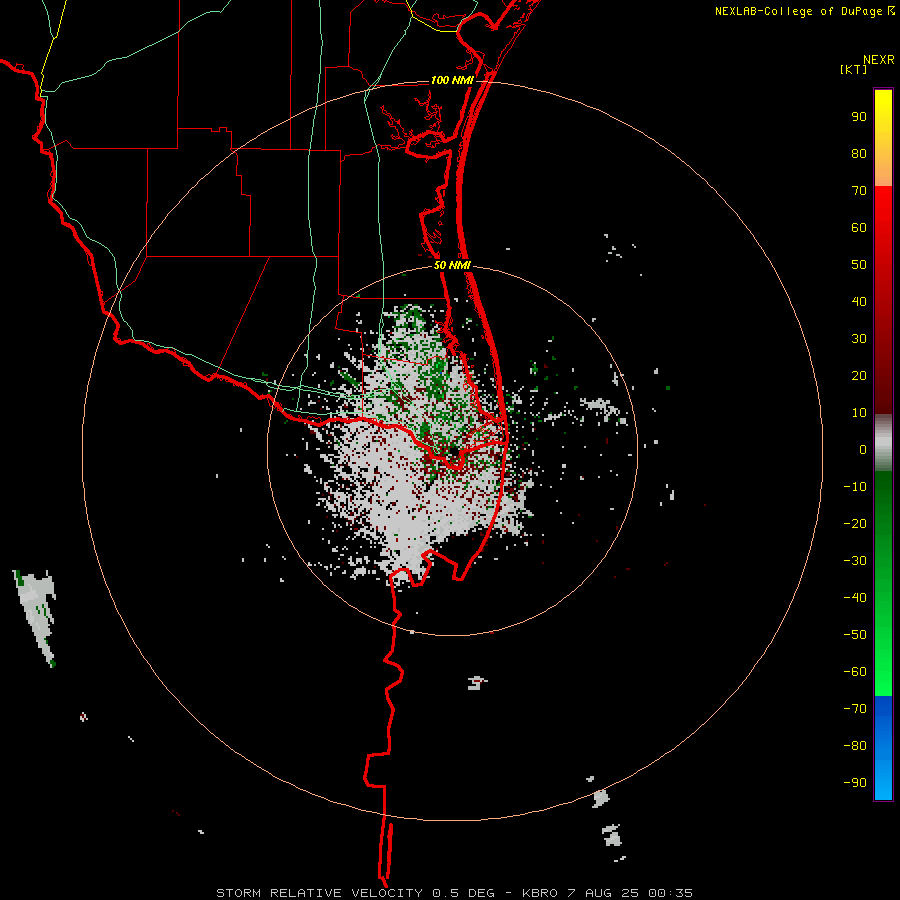Viewport: 900px width, 900px height.
Task: Click the 0 value on velocity scale
Action: coord(863,450)
